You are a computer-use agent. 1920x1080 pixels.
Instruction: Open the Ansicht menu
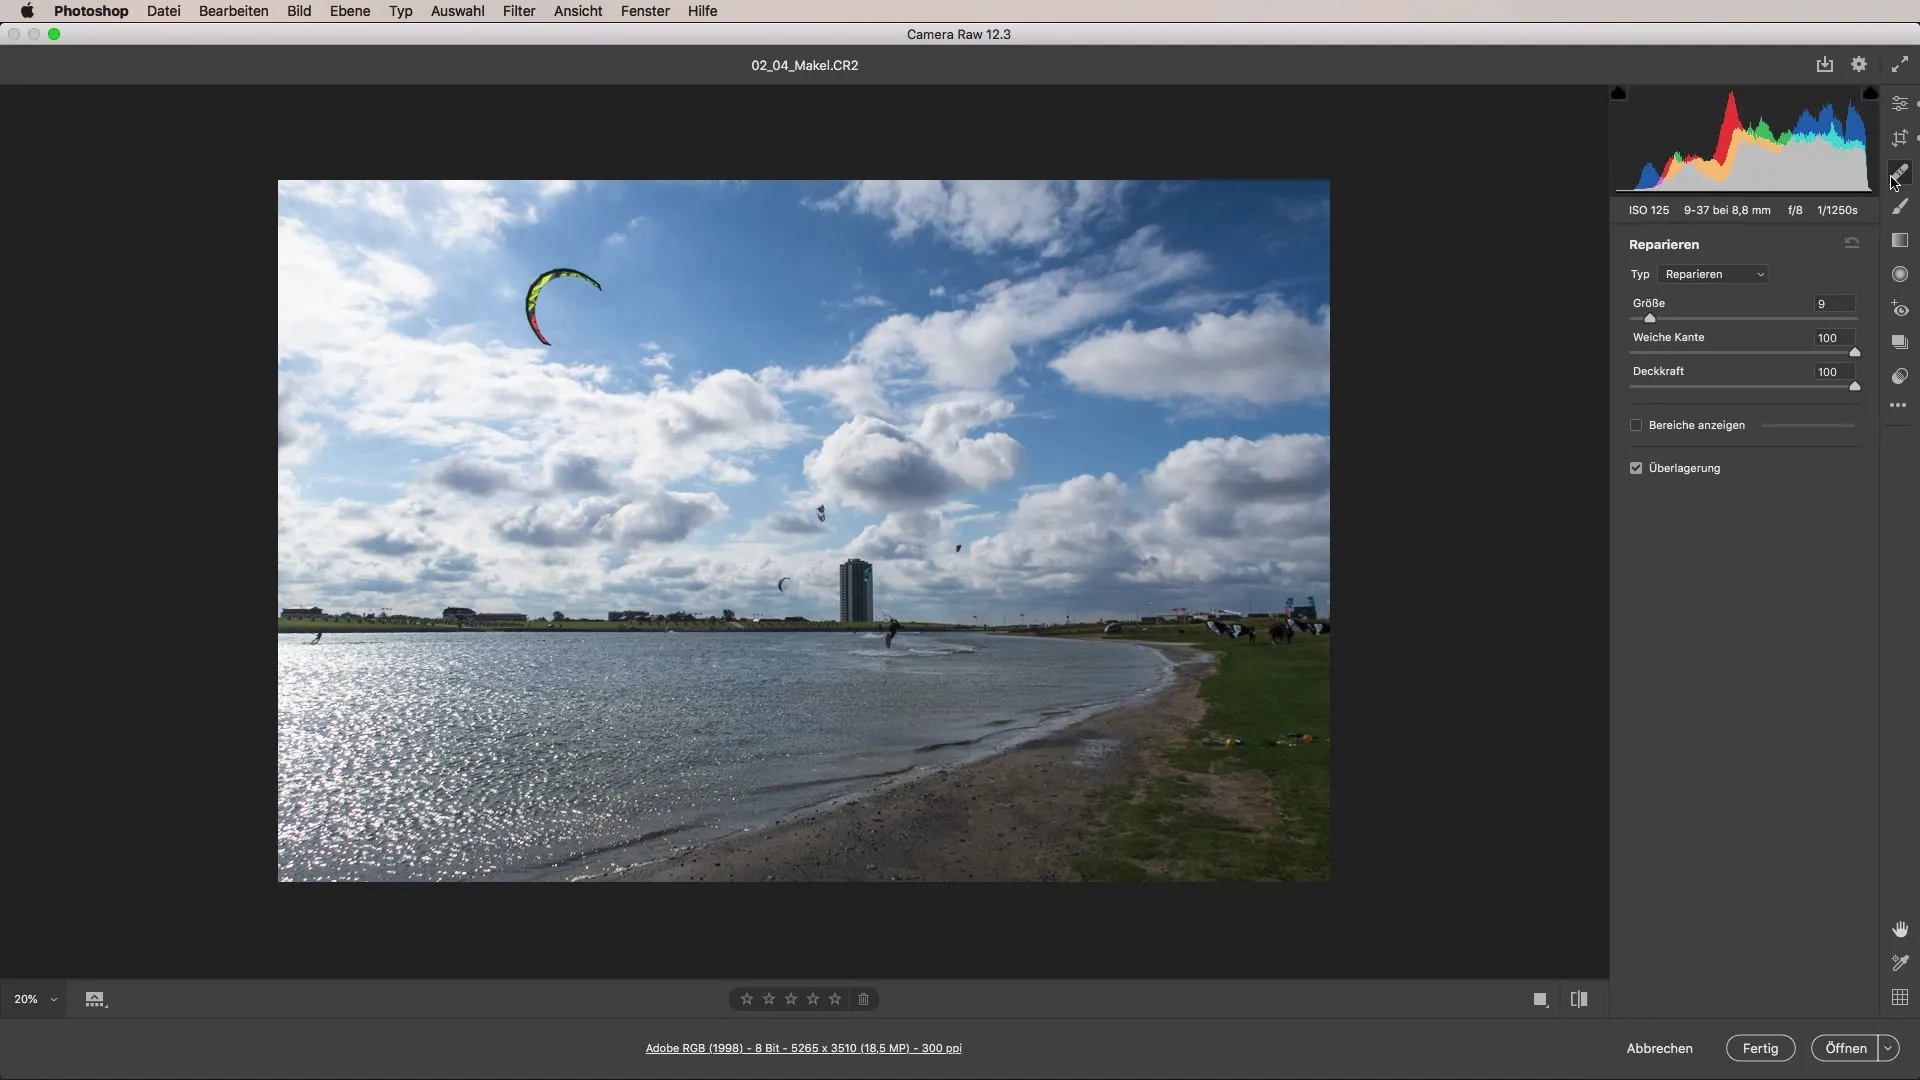tap(578, 11)
